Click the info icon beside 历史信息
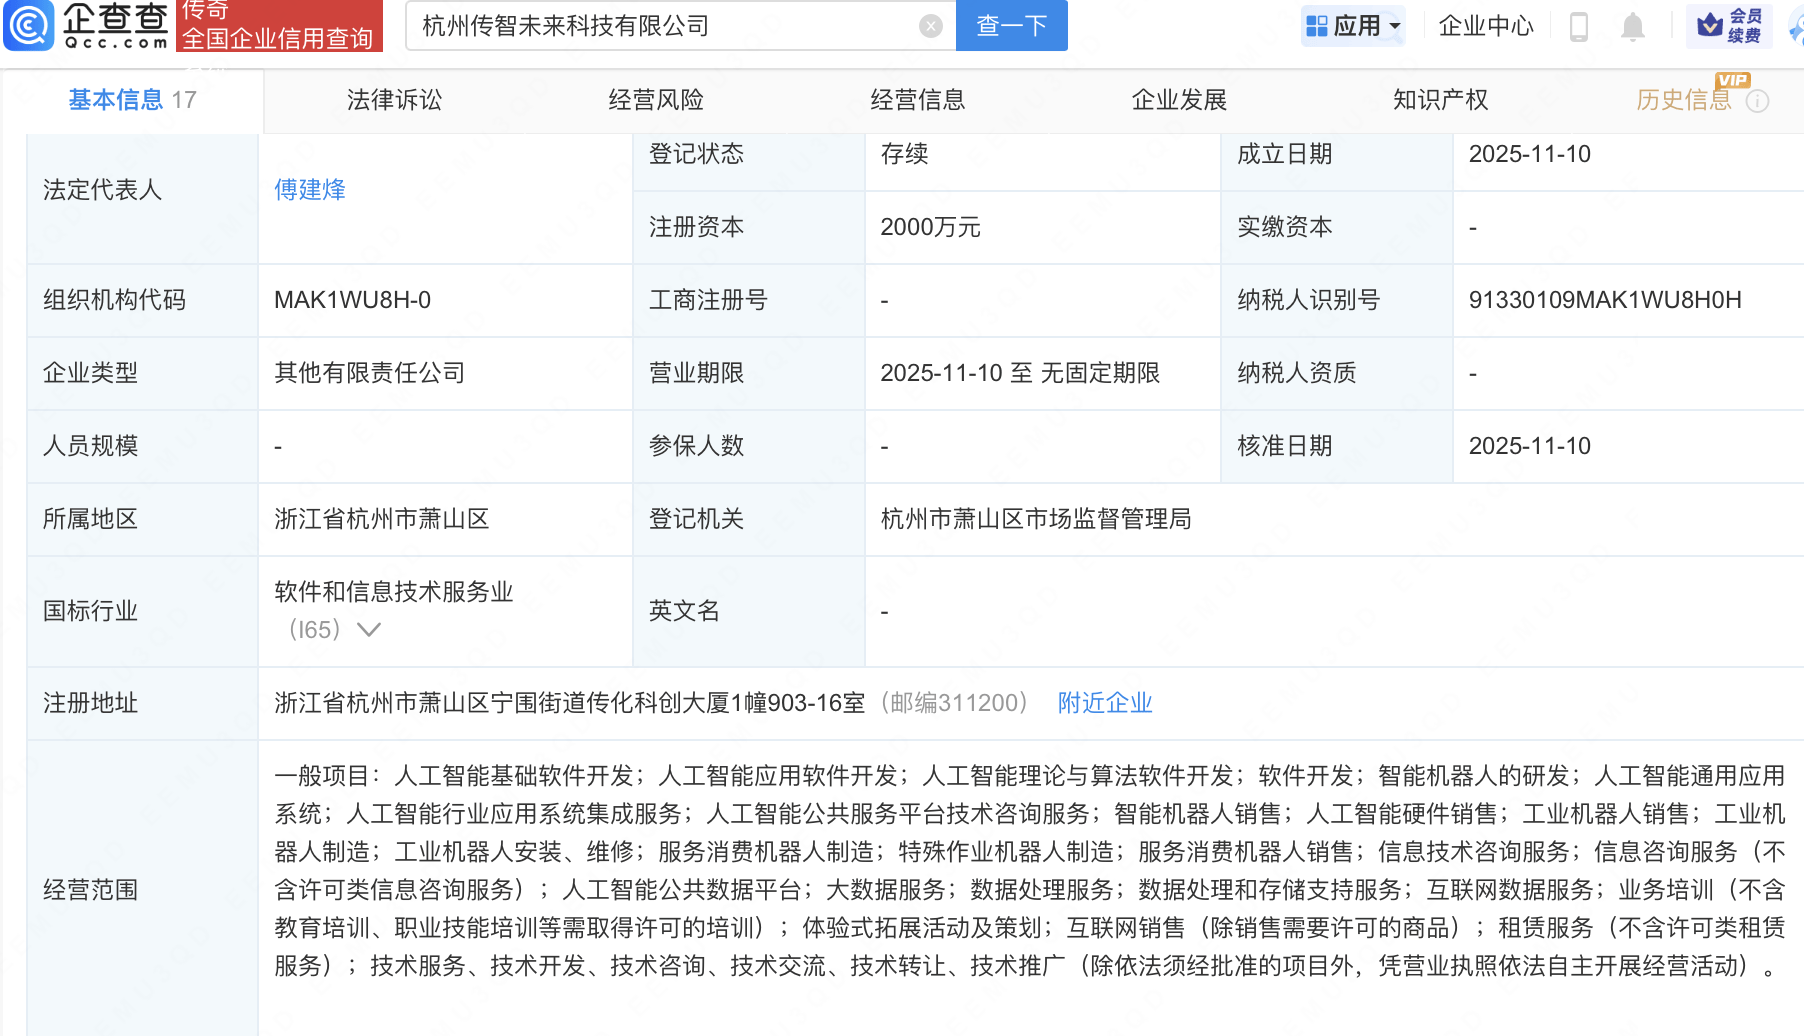This screenshot has width=1804, height=1036. click(1757, 101)
